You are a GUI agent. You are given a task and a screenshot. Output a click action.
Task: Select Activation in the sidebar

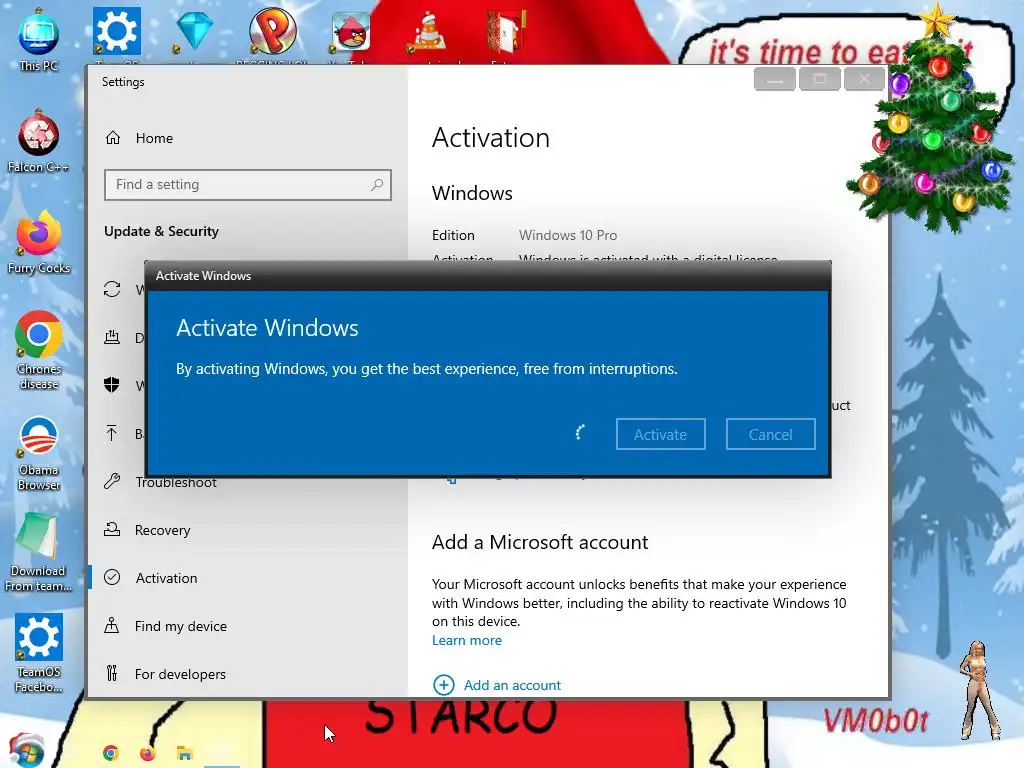[x=166, y=578]
